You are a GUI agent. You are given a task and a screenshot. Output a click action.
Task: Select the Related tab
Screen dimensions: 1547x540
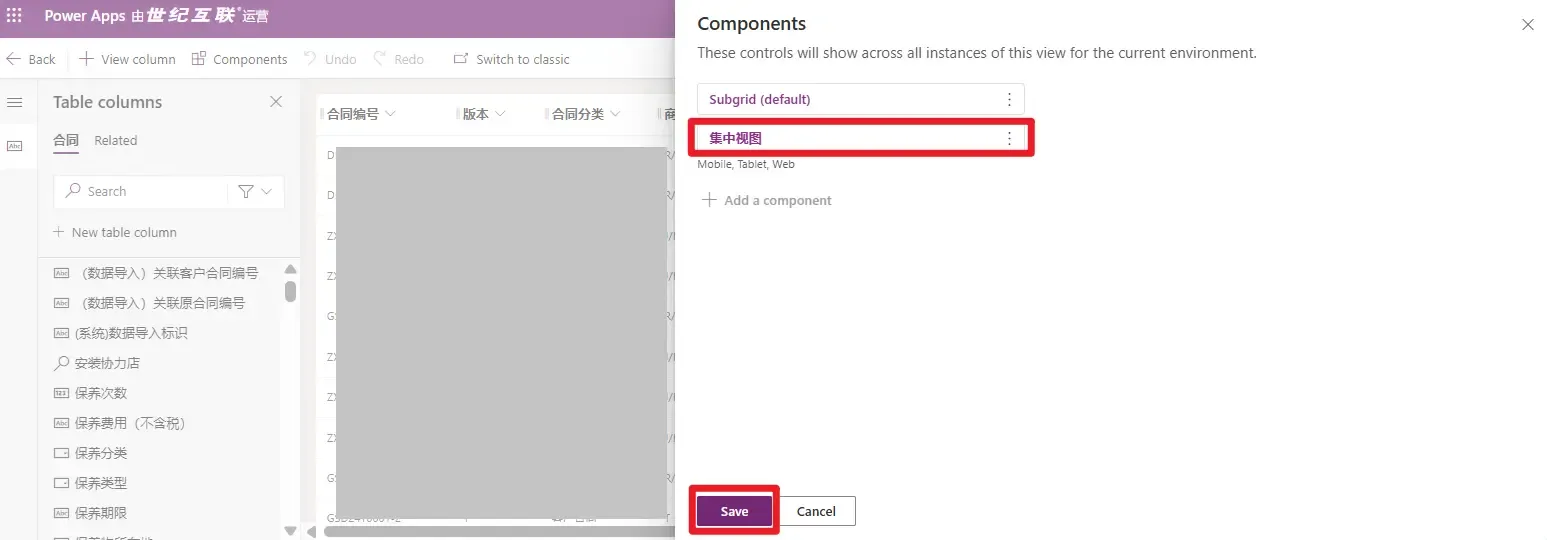(115, 141)
